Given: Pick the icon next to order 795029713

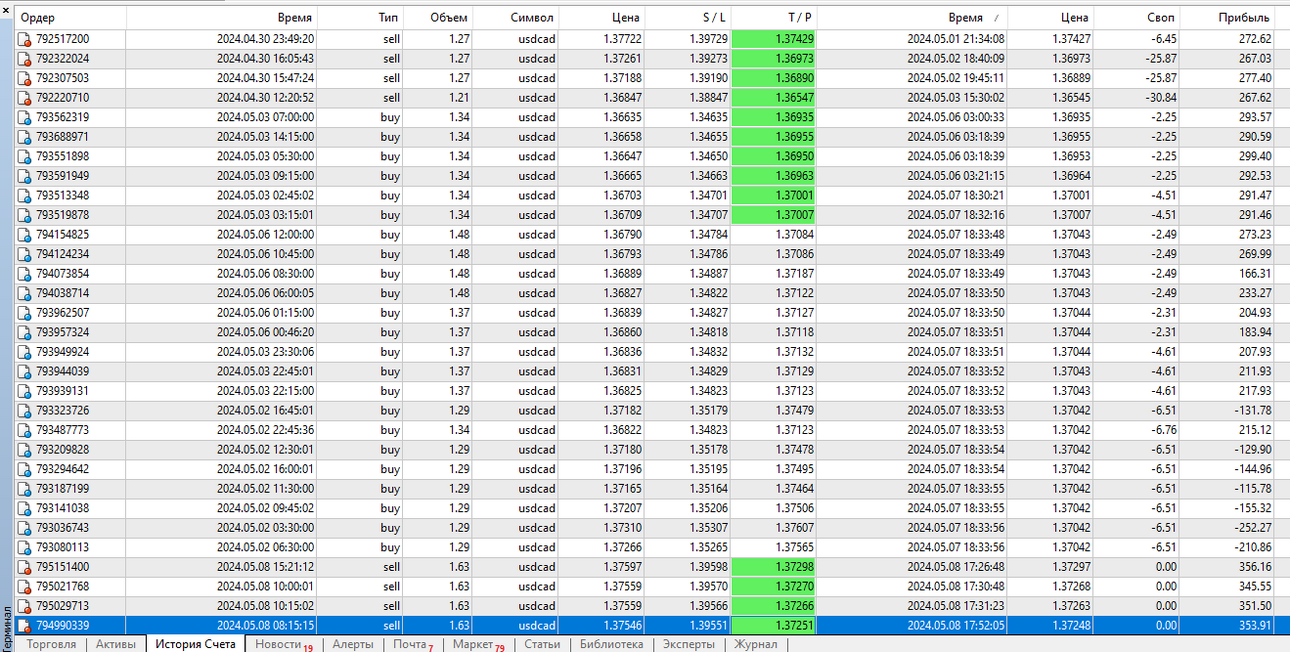Looking at the screenshot, I should coord(24,606).
